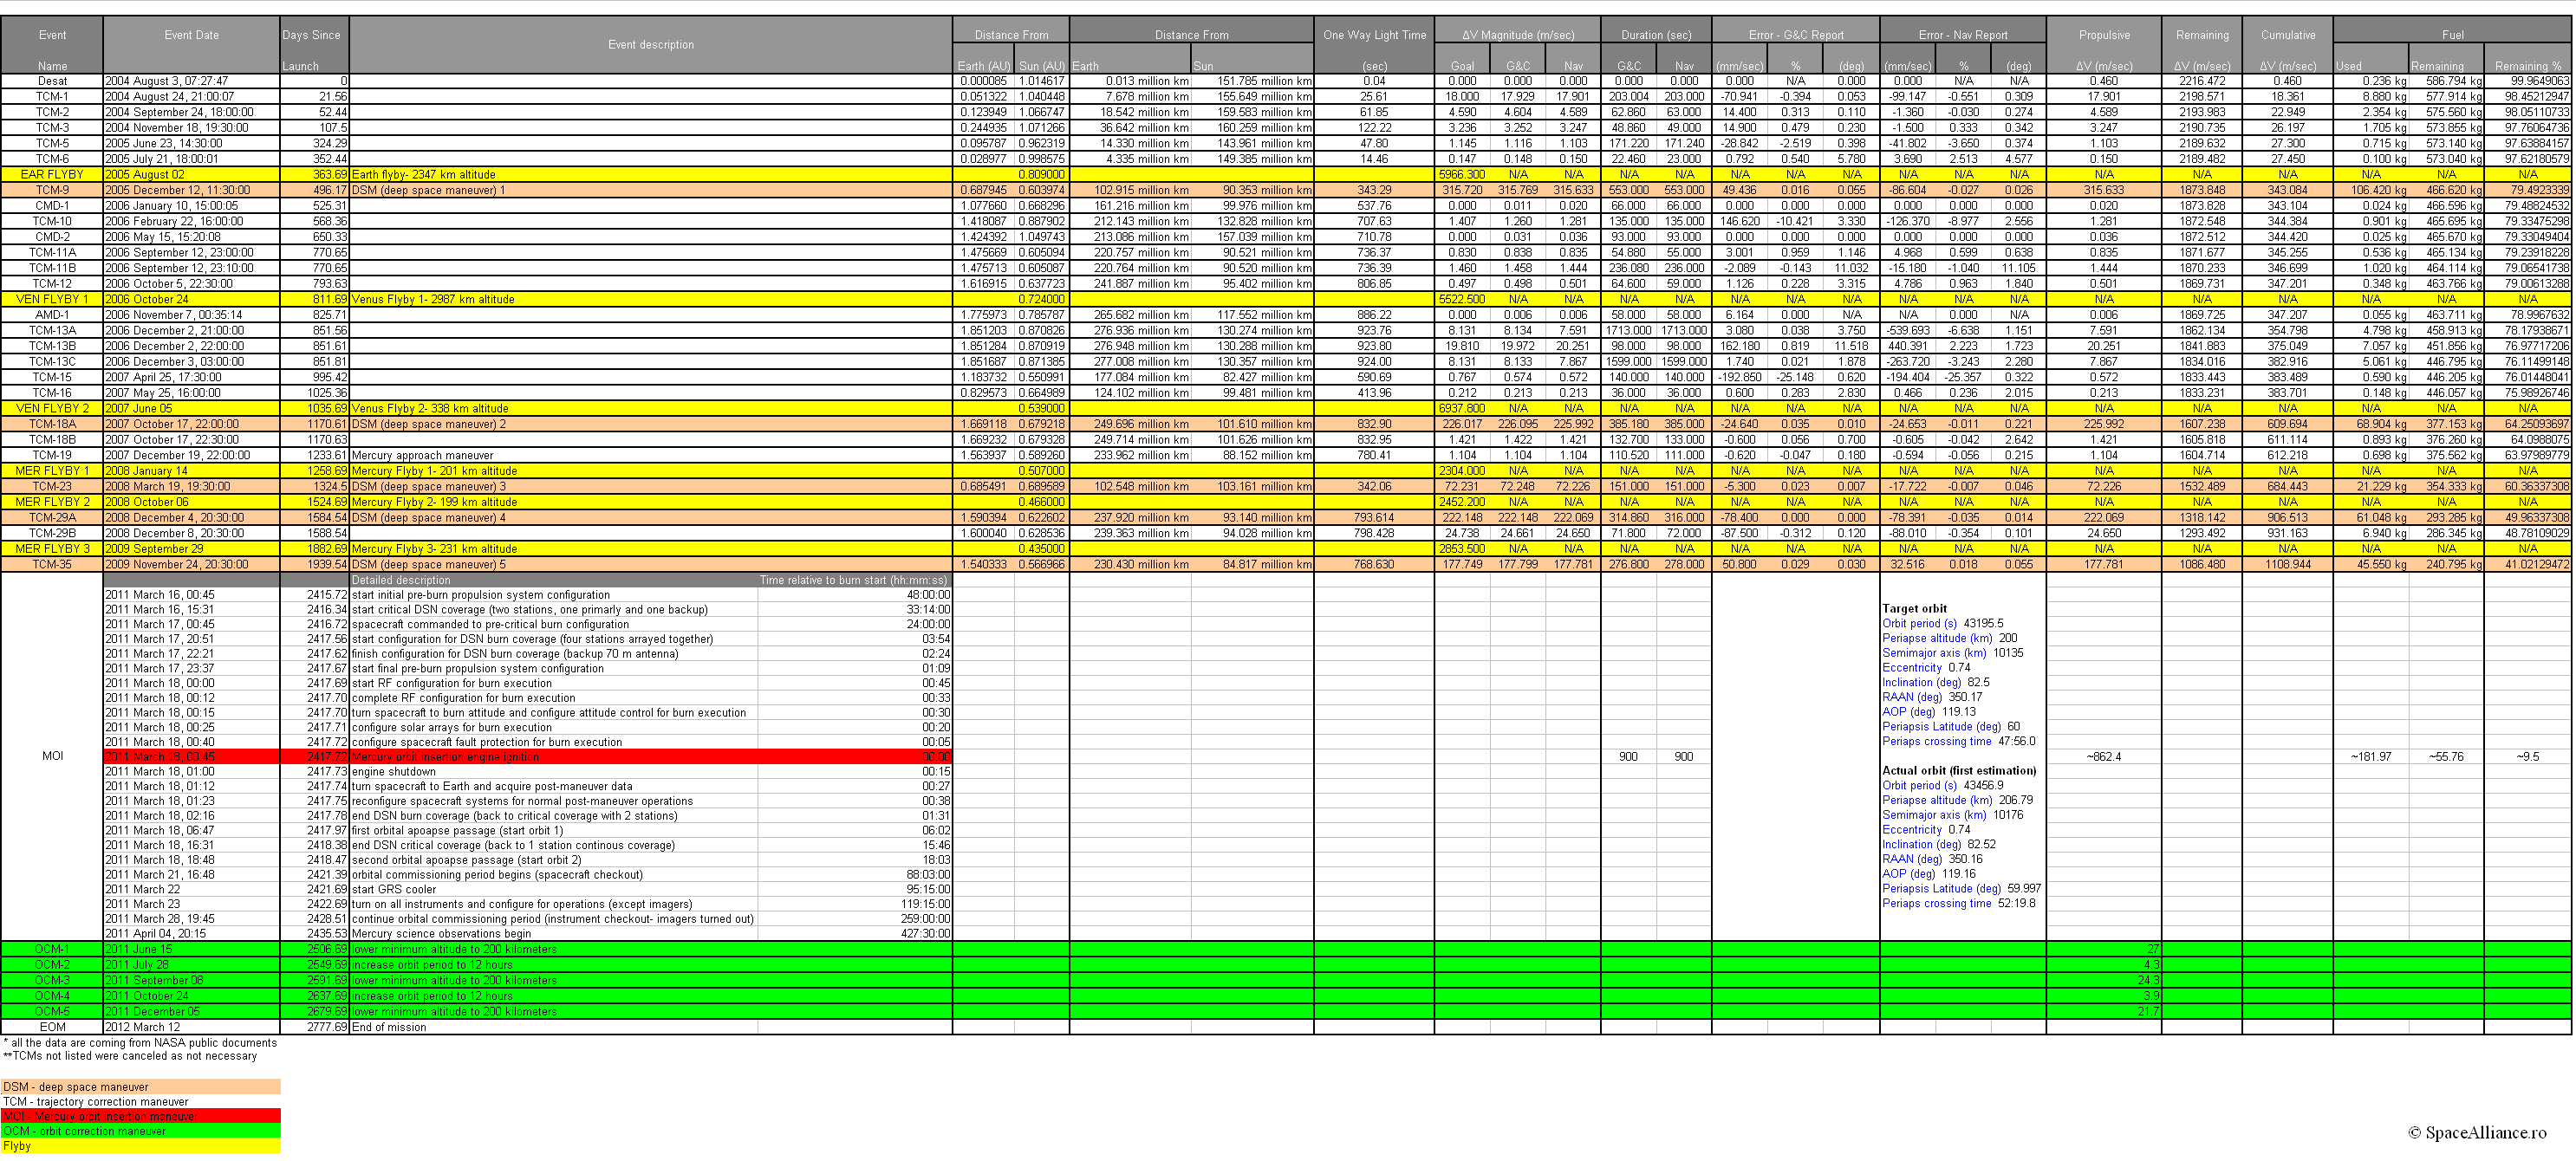Select the Fuel column group header
Viewport: 2576px width, 1161px height.
pyautogui.click(x=2452, y=35)
